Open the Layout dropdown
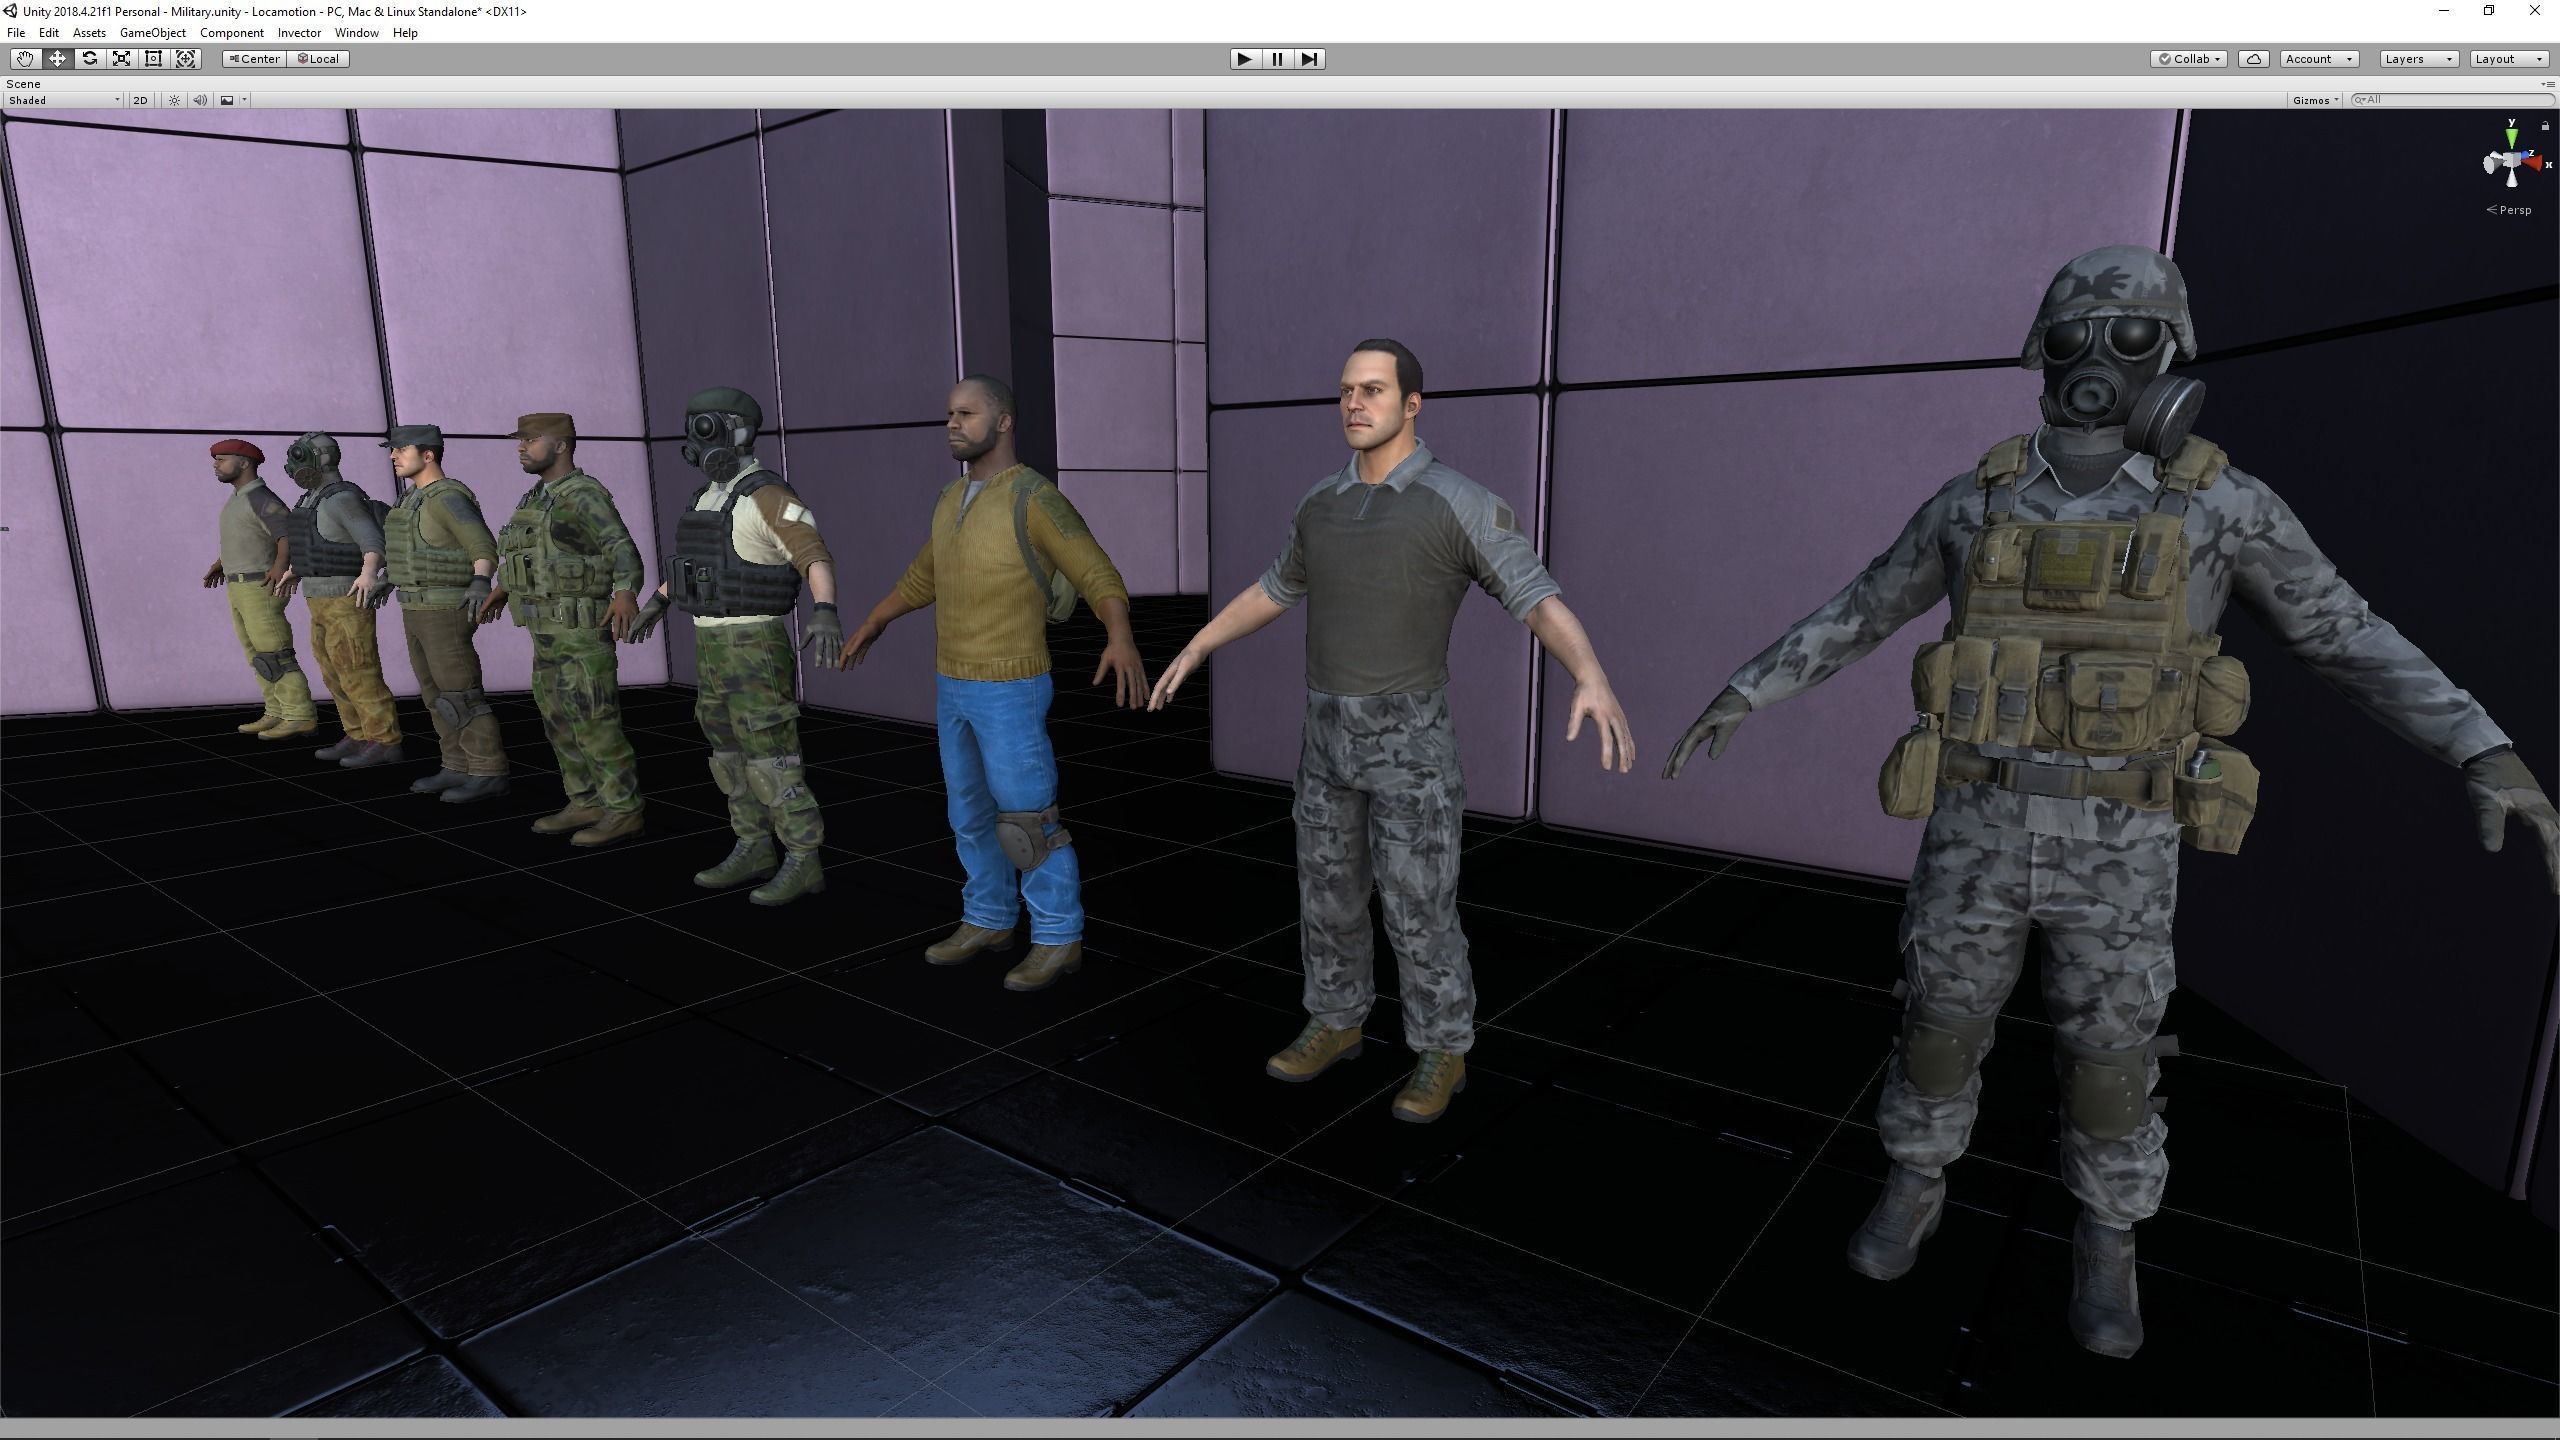 click(2508, 59)
